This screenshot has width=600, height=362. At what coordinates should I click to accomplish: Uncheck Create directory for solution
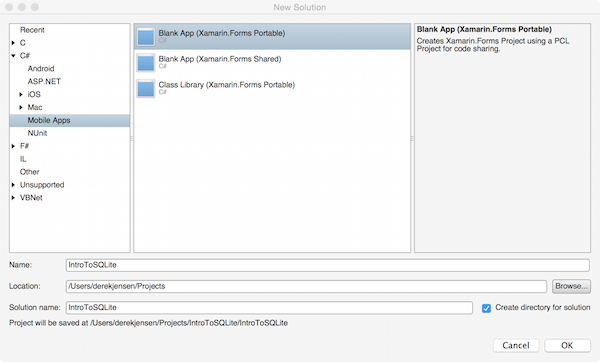point(486,308)
